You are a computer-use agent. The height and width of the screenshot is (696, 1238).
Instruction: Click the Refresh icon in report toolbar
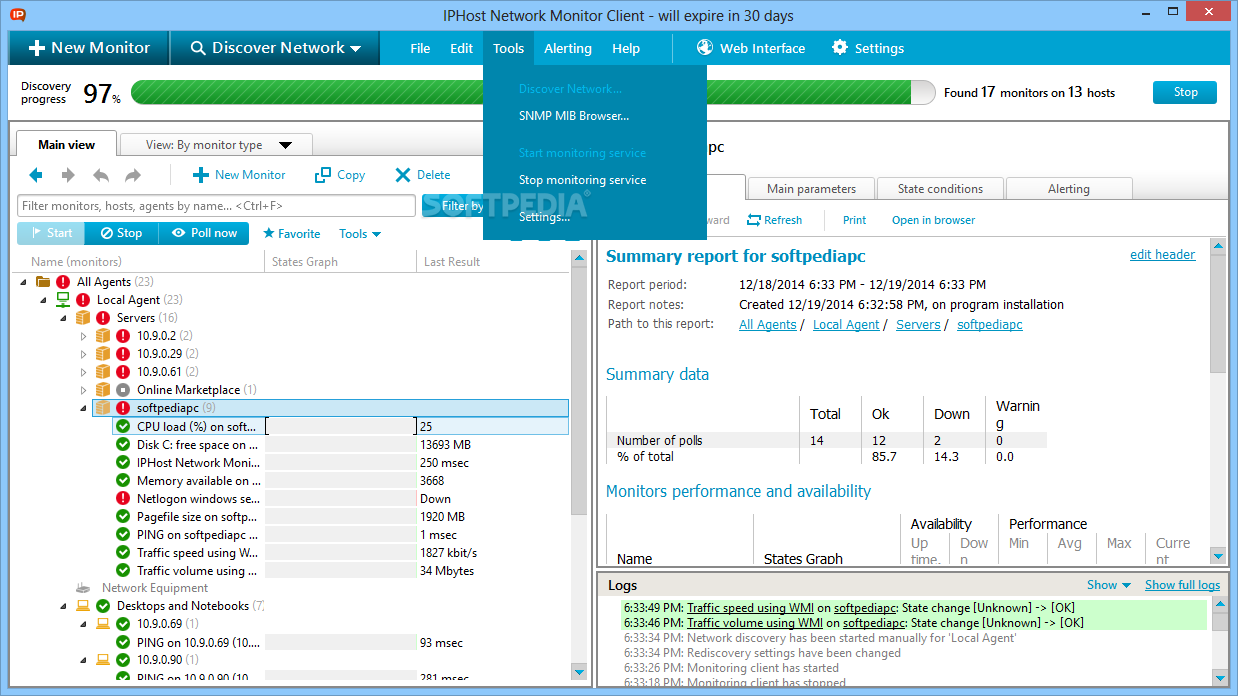754,220
